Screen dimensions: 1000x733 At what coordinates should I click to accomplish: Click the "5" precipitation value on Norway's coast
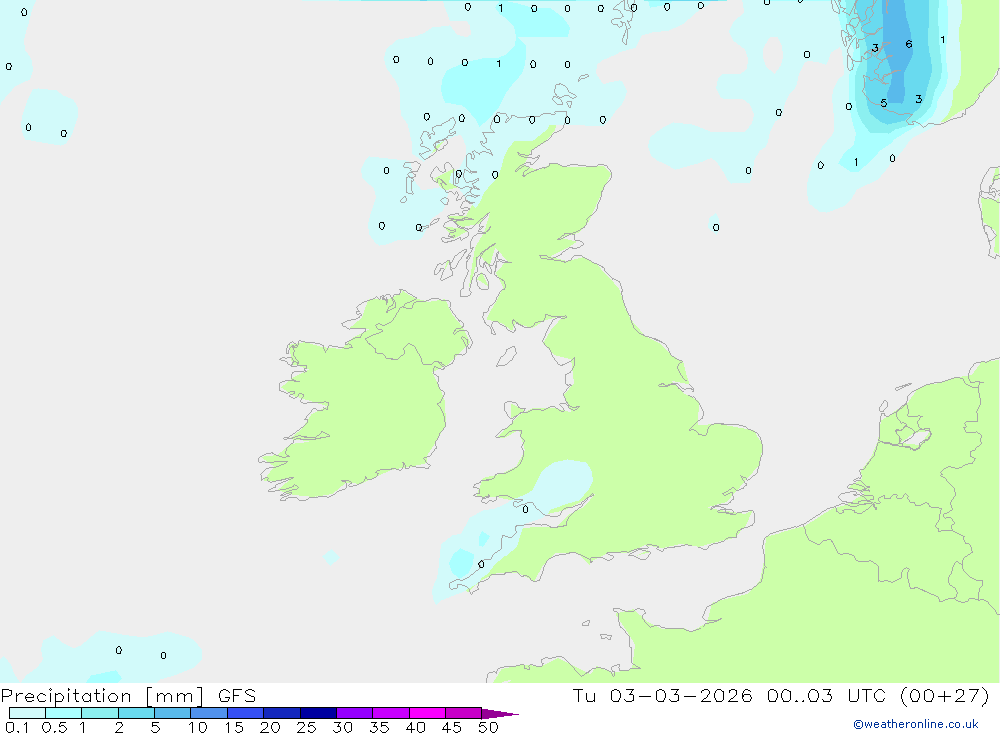(x=883, y=103)
